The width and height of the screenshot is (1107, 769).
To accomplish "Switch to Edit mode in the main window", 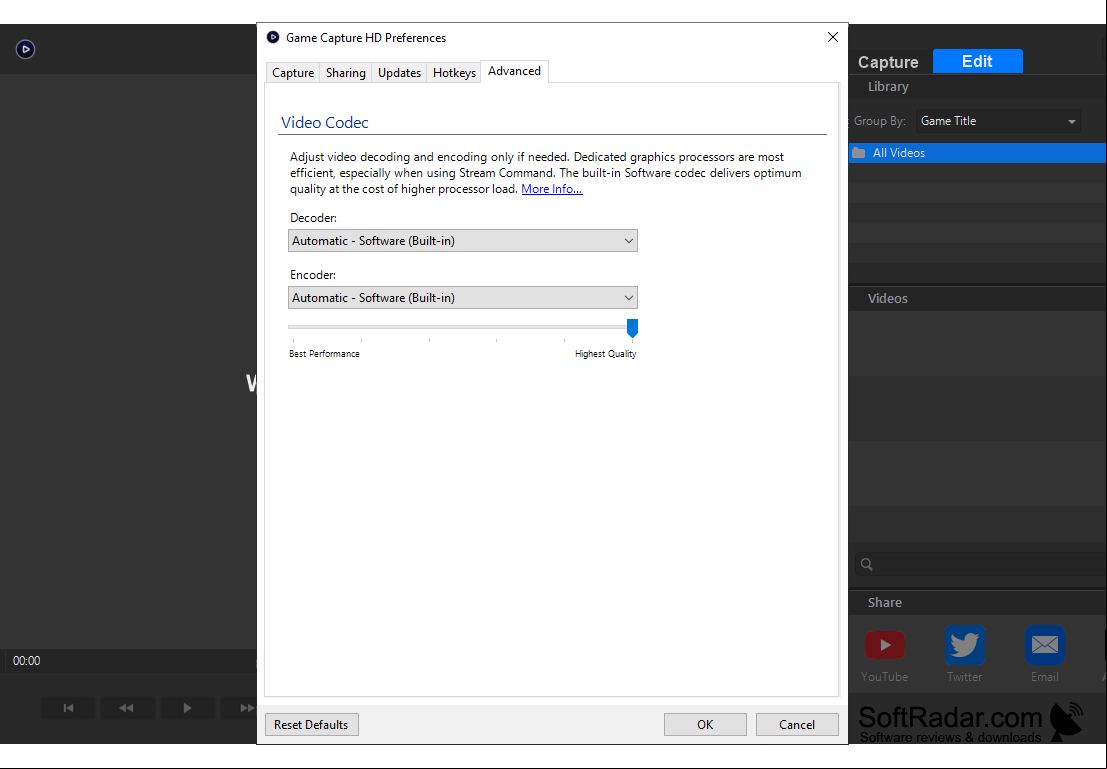I will (978, 61).
